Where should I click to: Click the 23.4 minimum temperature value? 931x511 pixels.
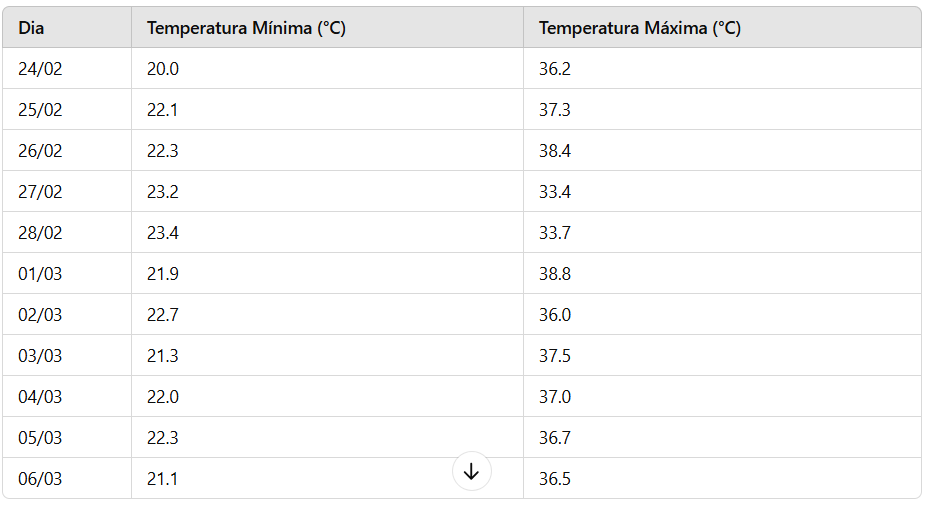163,233
